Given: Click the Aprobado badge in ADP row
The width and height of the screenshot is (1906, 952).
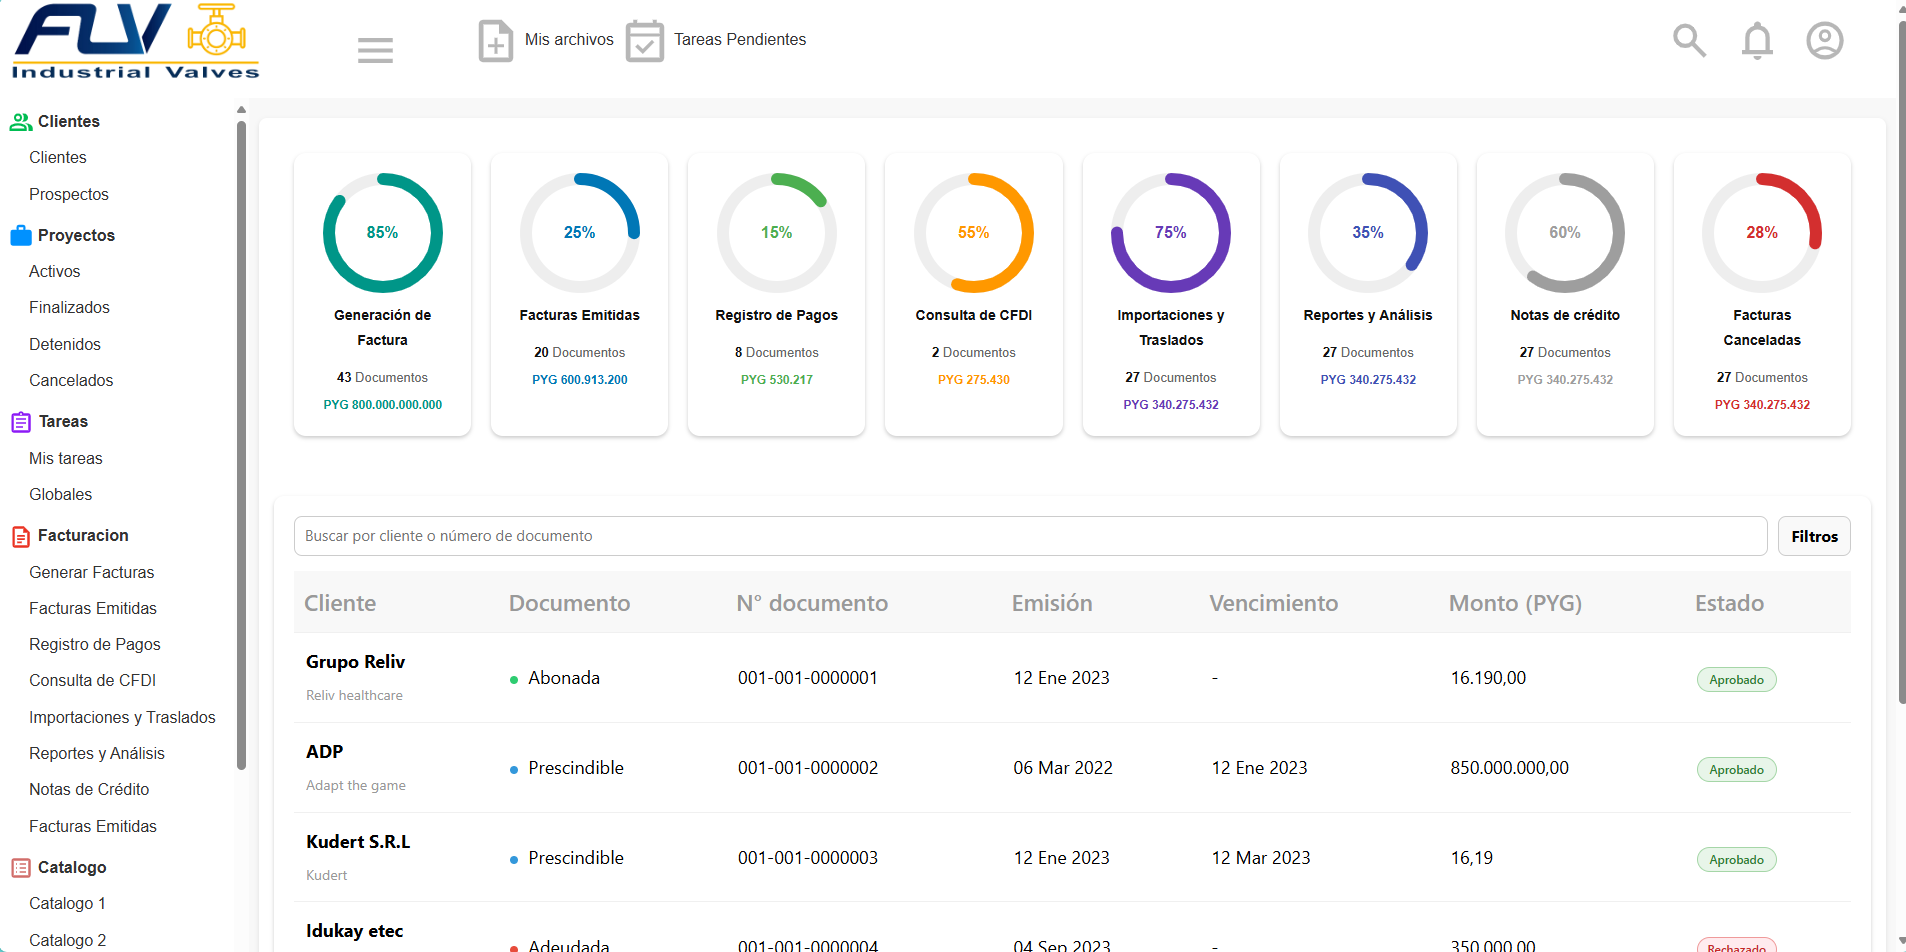Looking at the screenshot, I should click(1736, 770).
